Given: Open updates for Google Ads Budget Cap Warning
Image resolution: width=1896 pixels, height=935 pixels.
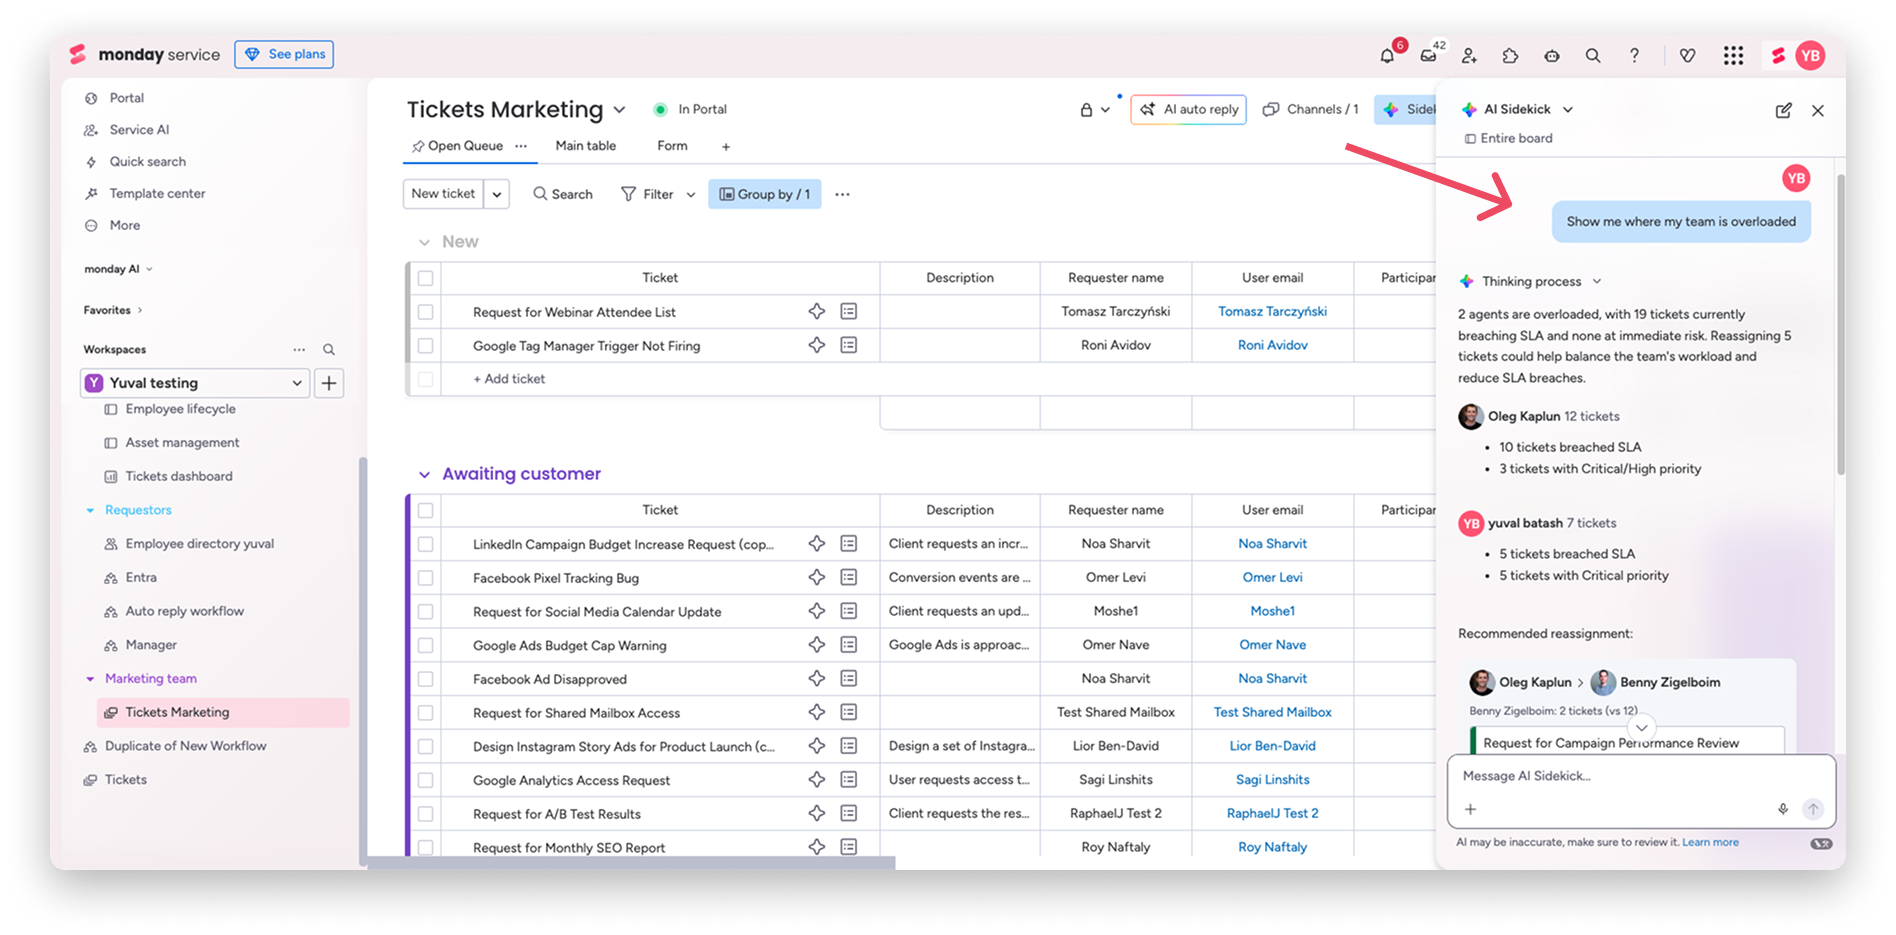Looking at the screenshot, I should tap(849, 645).
